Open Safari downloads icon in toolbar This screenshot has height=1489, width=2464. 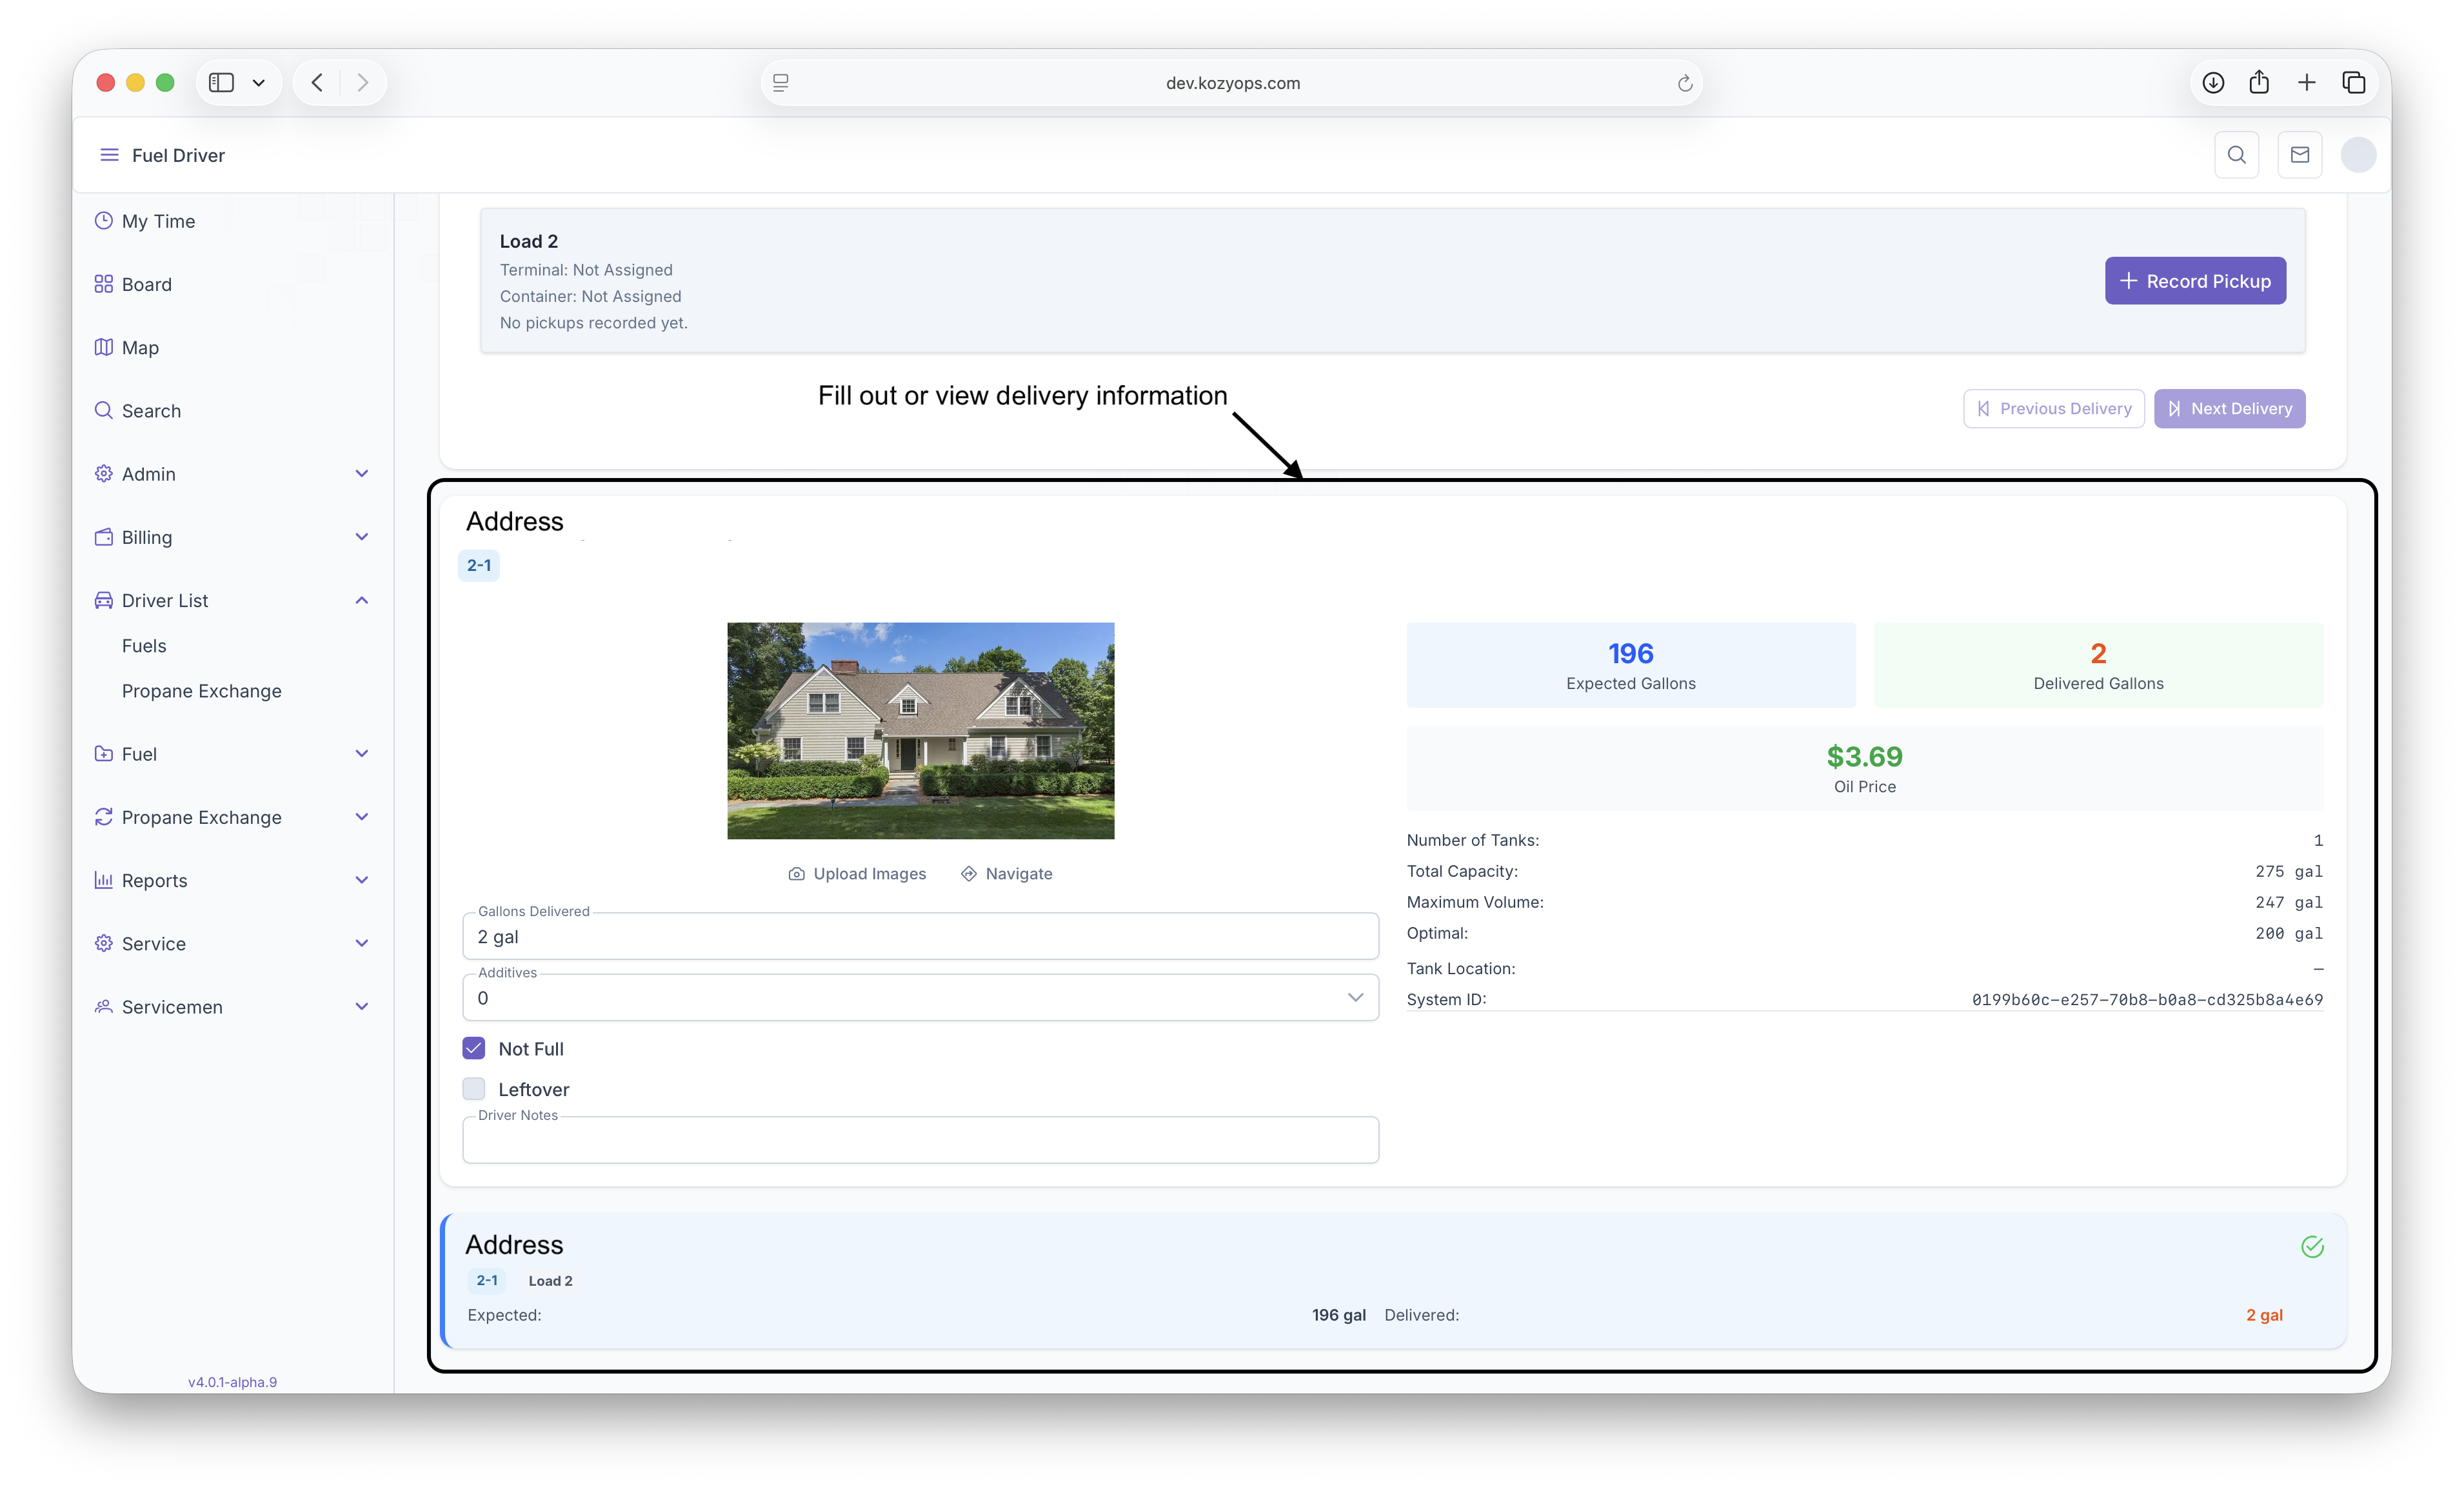pyautogui.click(x=2213, y=83)
